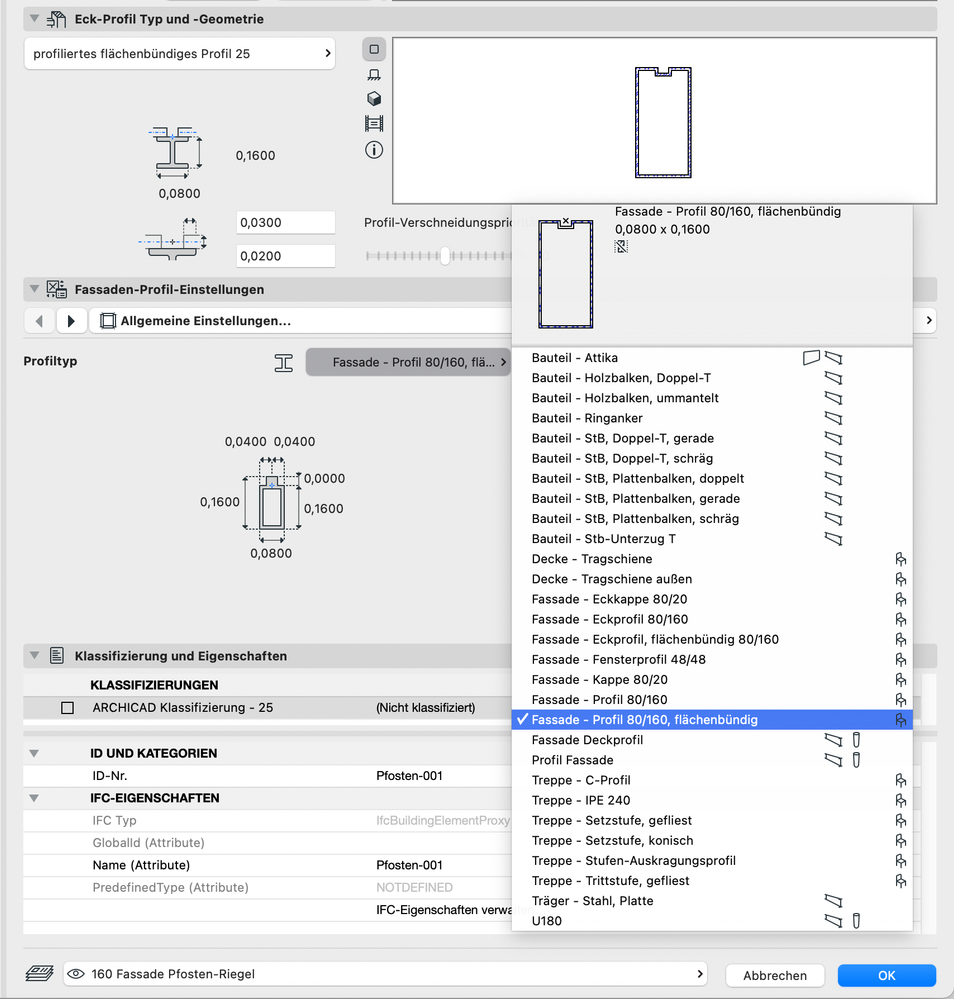Go to next settings page arrow
Screen dimensions: 954x999
(71, 320)
